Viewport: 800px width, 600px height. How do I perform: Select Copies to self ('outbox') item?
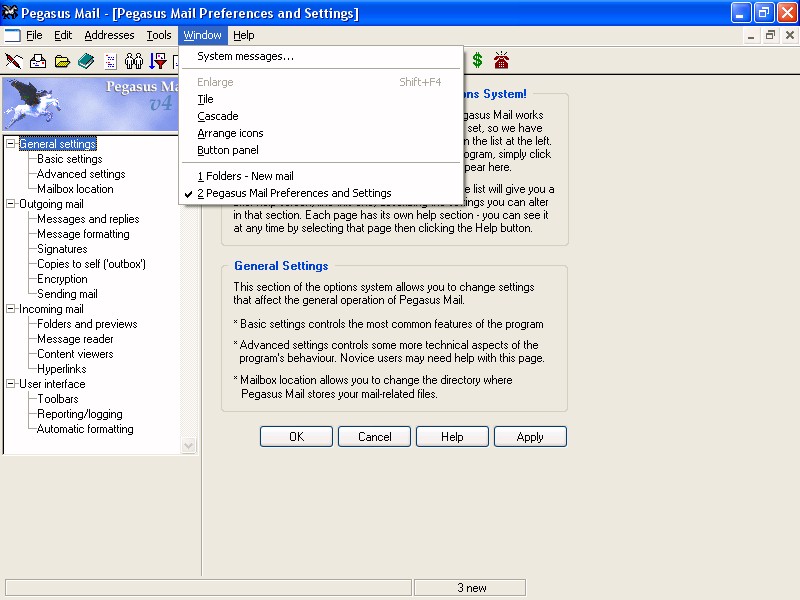(x=91, y=264)
